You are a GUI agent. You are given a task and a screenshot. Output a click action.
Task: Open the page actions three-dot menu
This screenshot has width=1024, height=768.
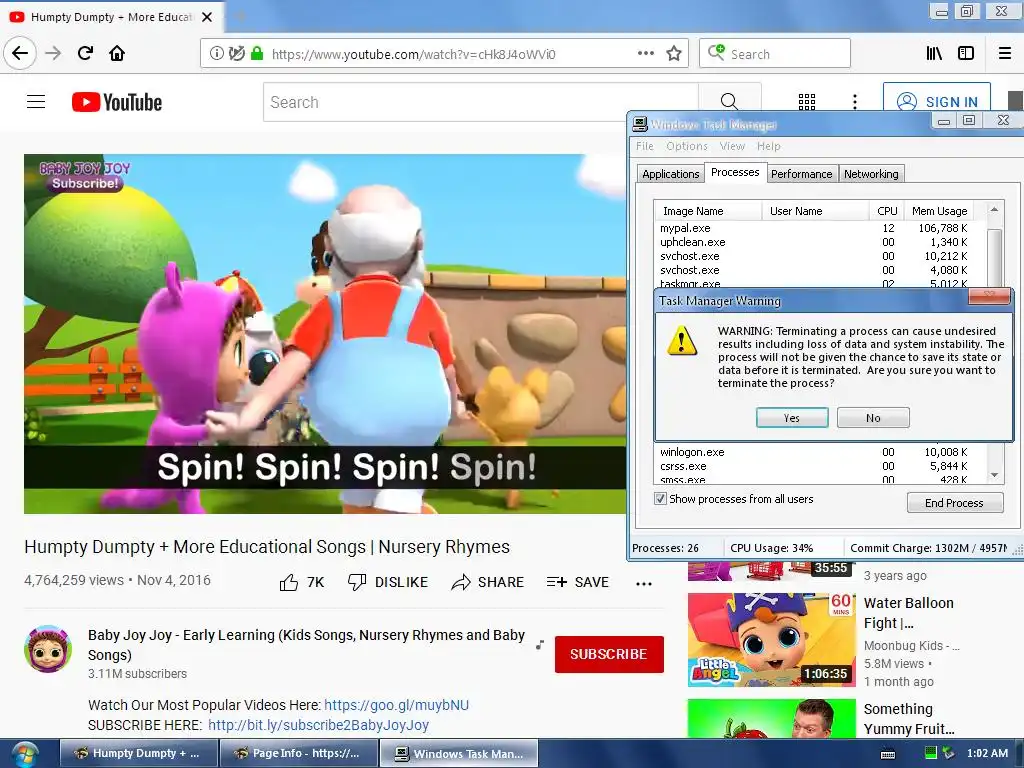click(645, 54)
